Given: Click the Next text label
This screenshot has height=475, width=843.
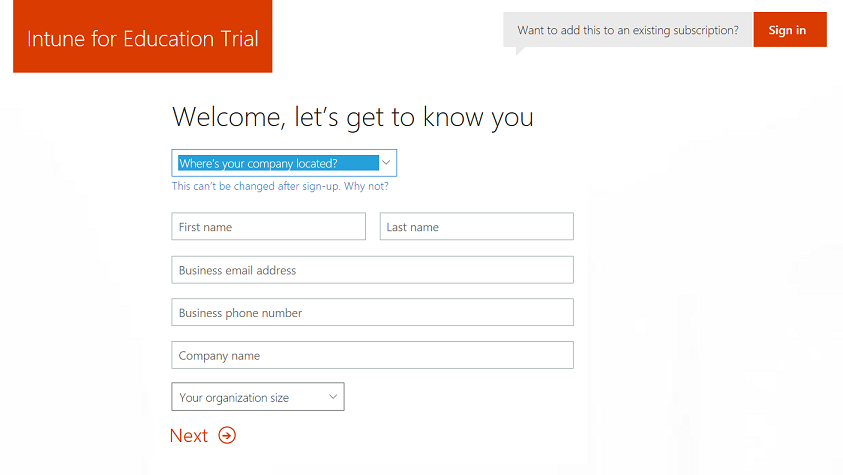Looking at the screenshot, I should (x=189, y=435).
